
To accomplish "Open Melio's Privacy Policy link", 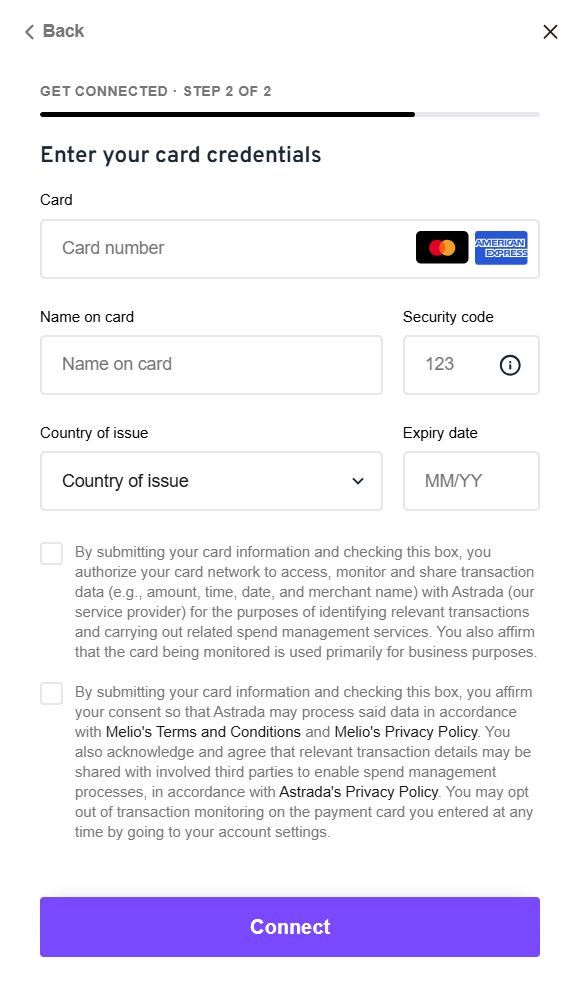I will [x=406, y=732].
